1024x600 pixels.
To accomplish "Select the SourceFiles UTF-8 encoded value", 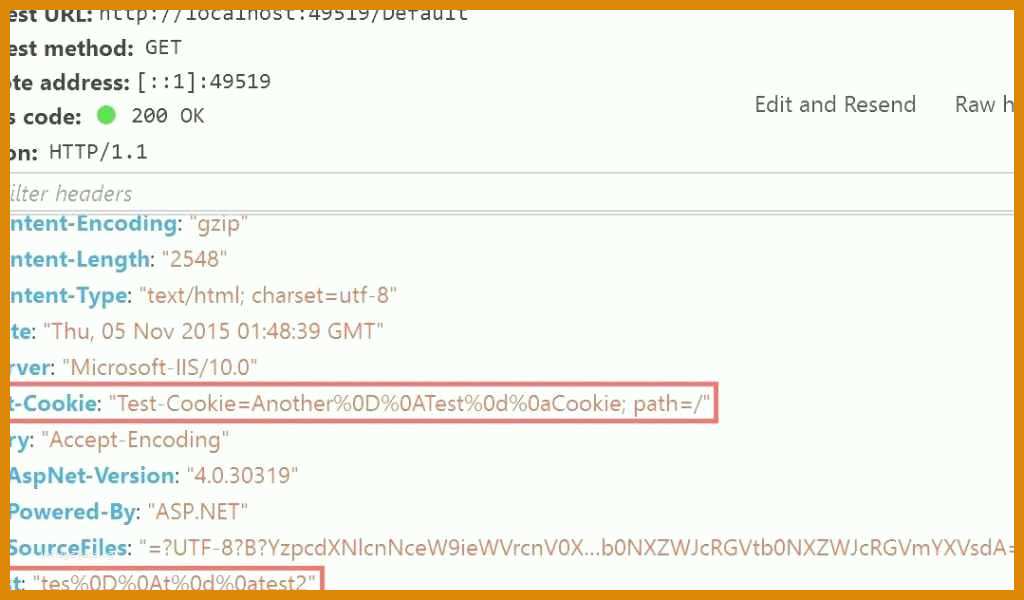I will click(x=576, y=548).
